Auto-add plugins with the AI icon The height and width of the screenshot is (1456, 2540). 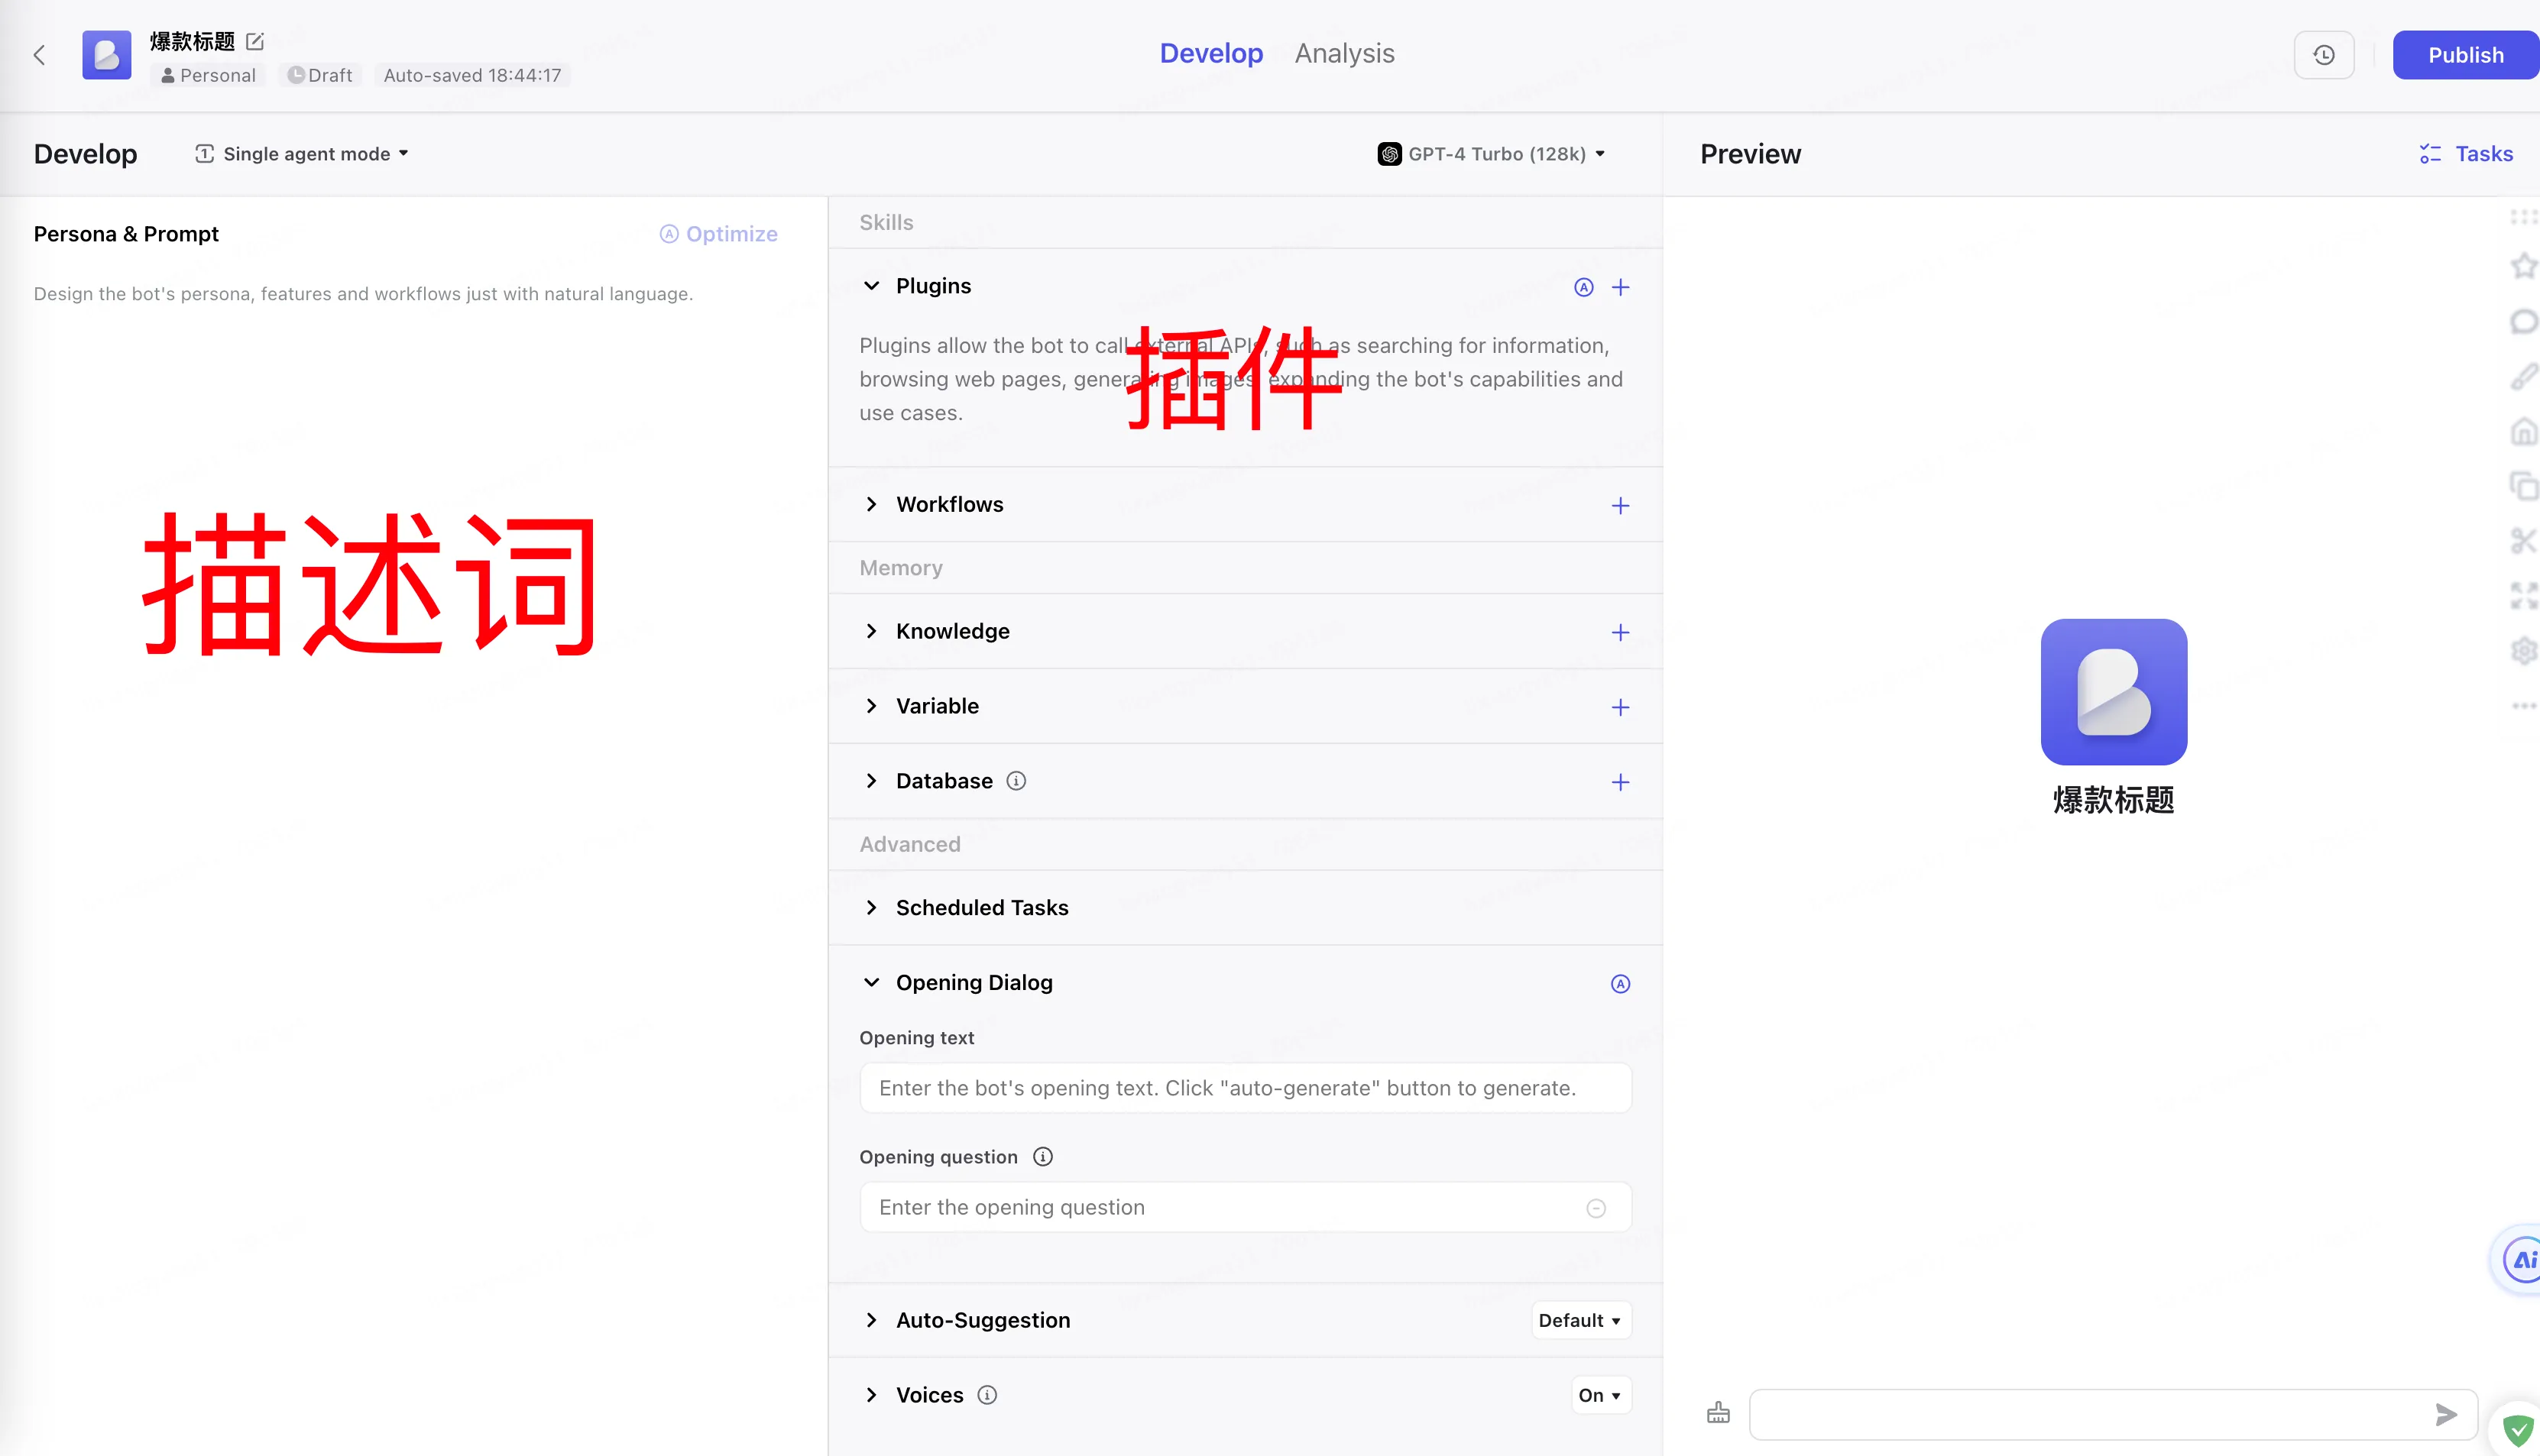point(1583,288)
